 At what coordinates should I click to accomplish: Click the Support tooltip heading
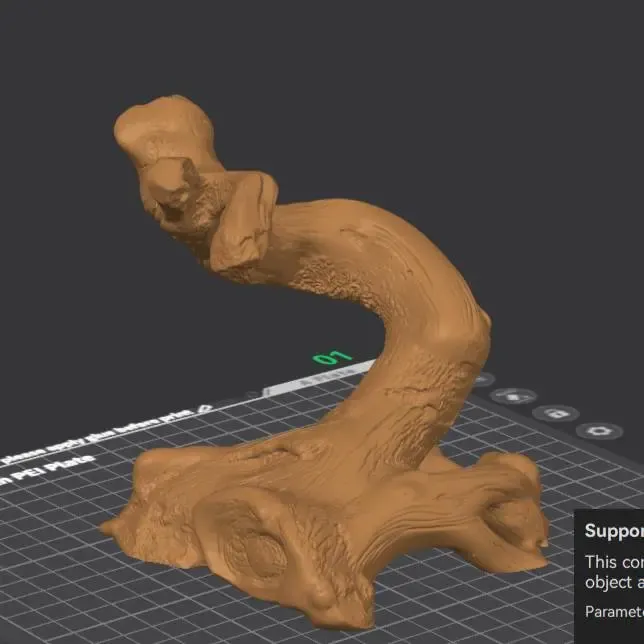click(x=614, y=531)
